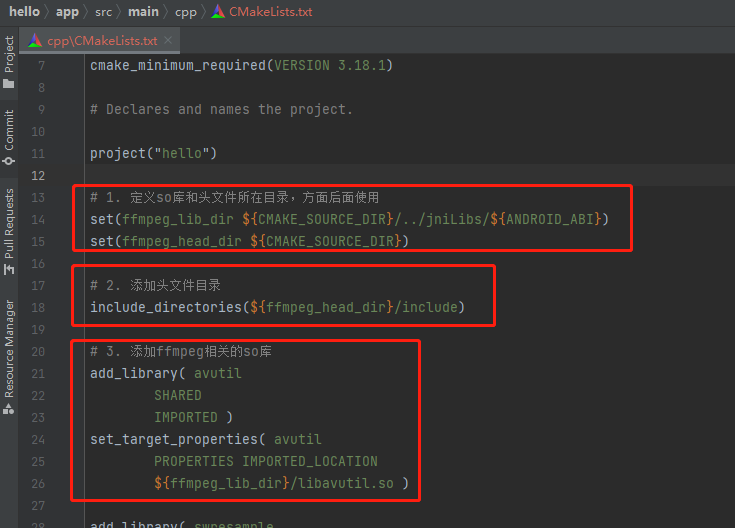Open the Pull Requests tool window
This screenshot has width=735, height=528.
tap(9, 225)
